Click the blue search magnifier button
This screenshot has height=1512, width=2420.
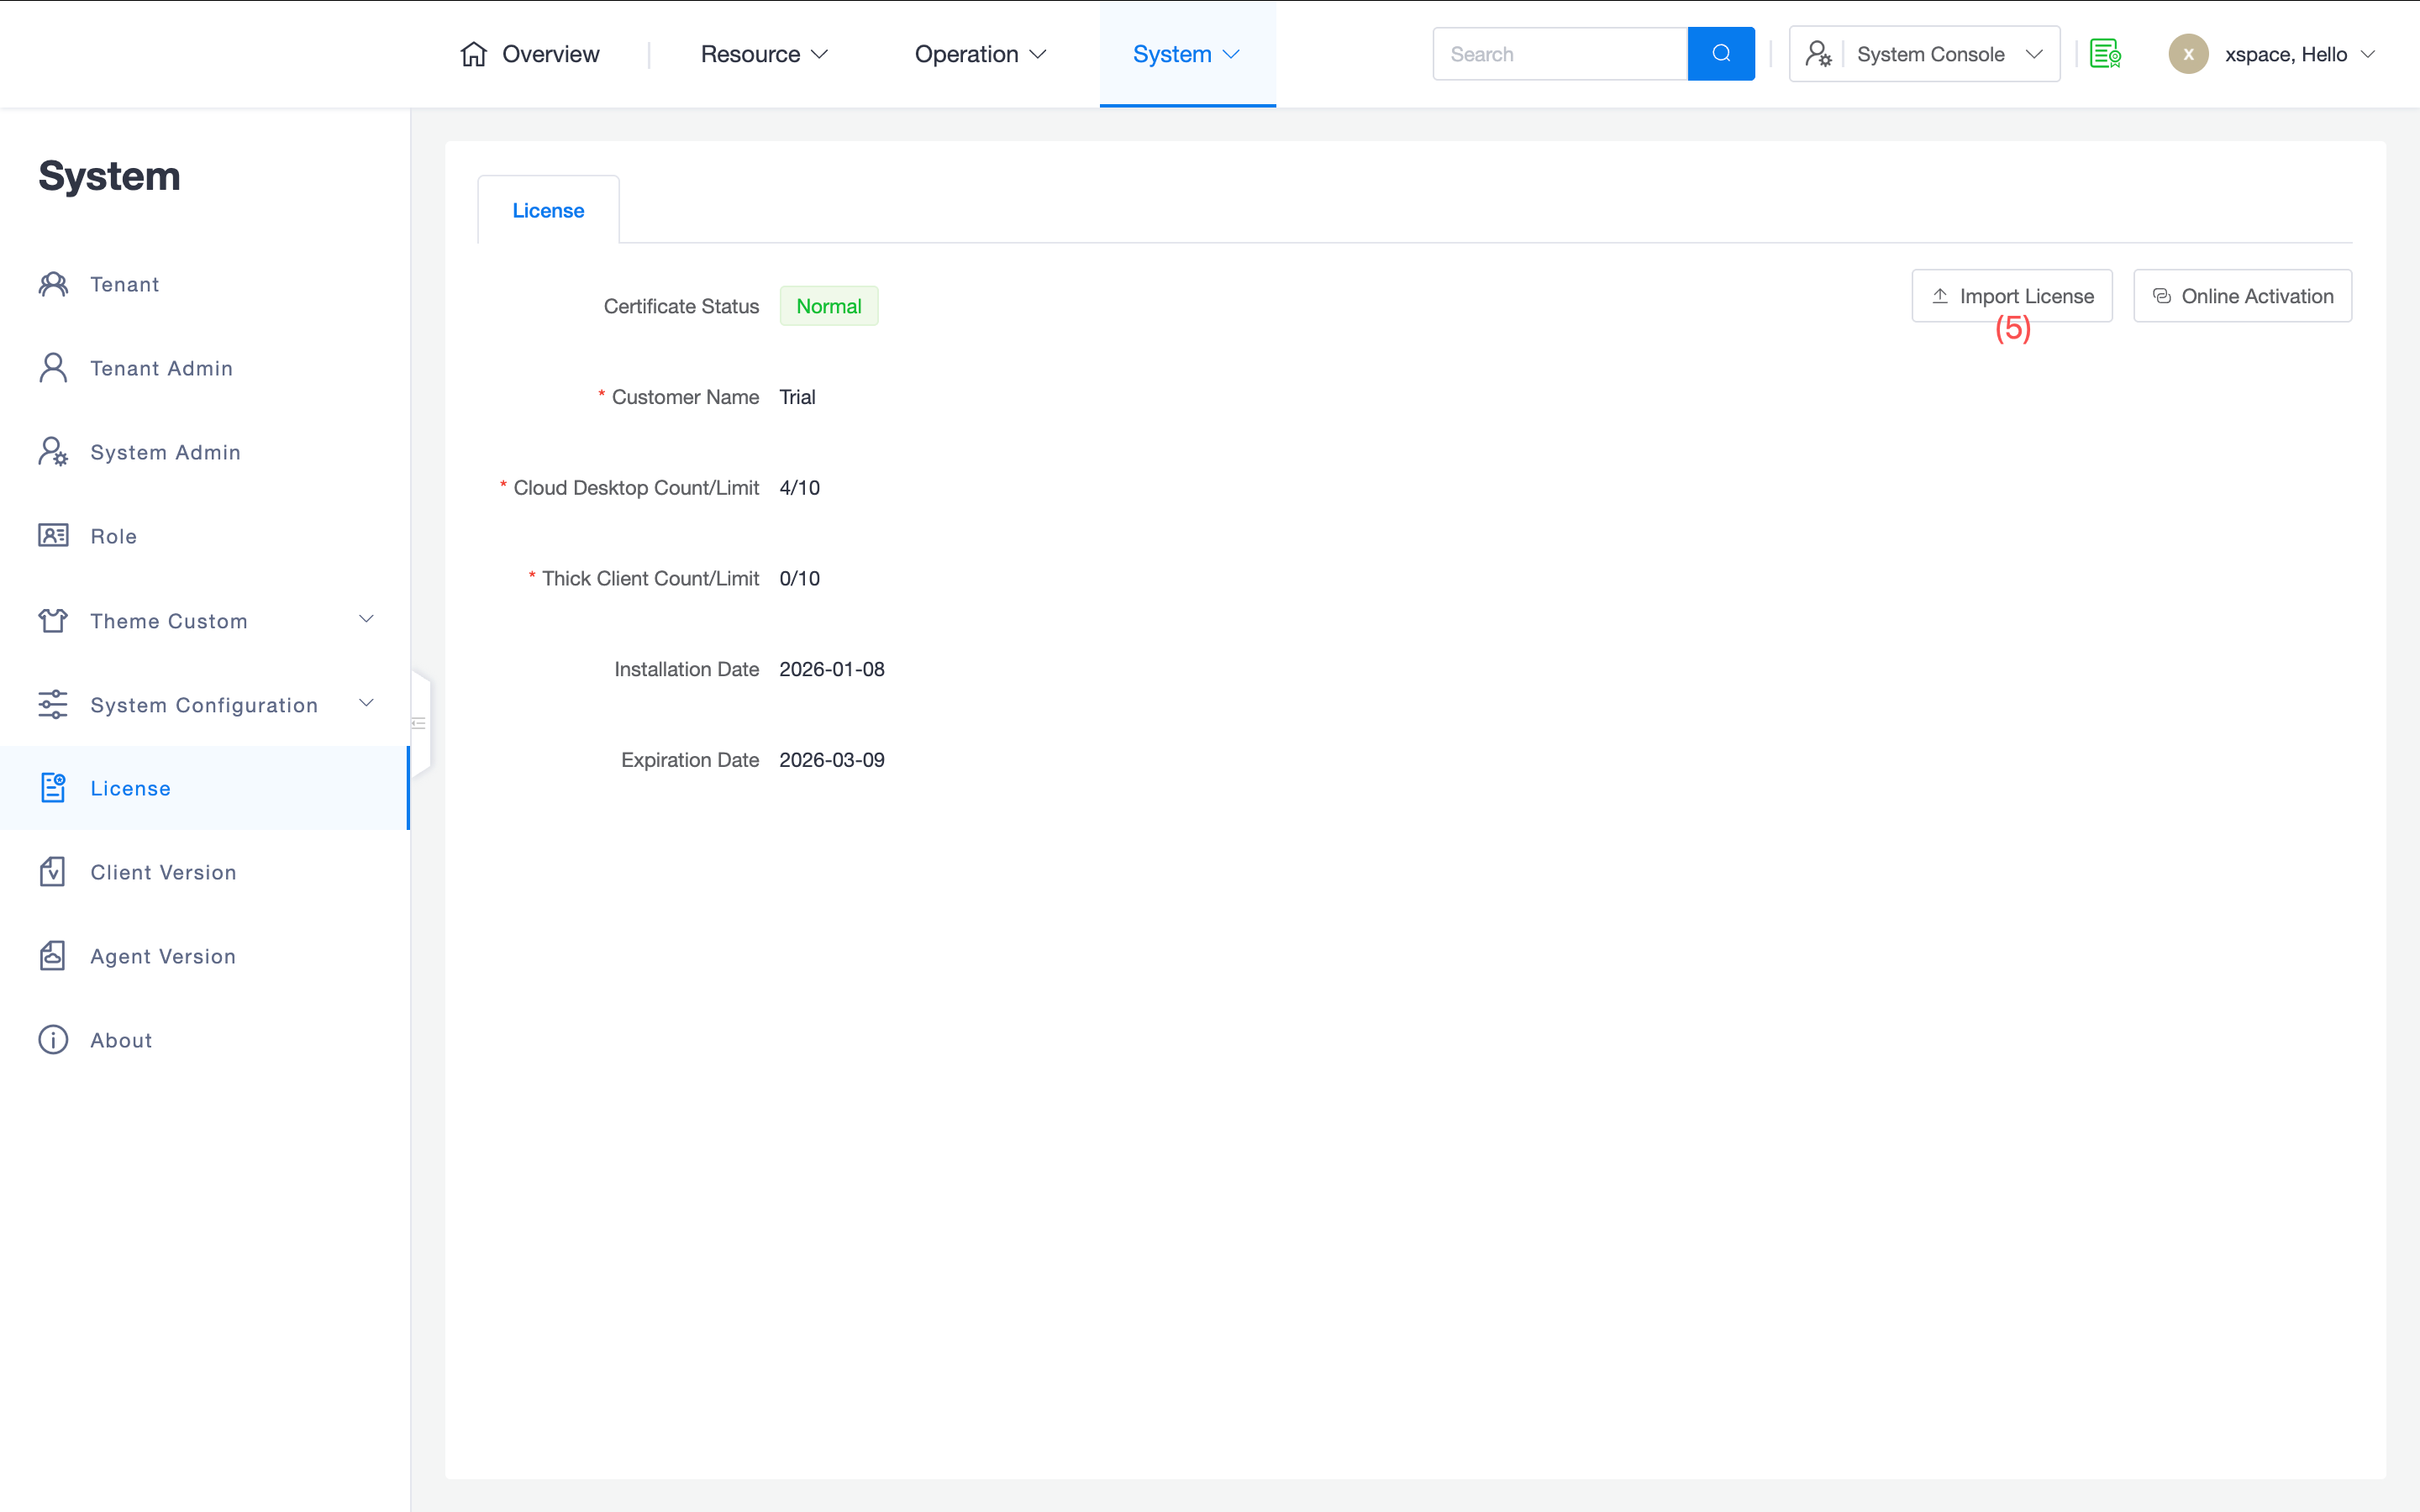point(1720,54)
